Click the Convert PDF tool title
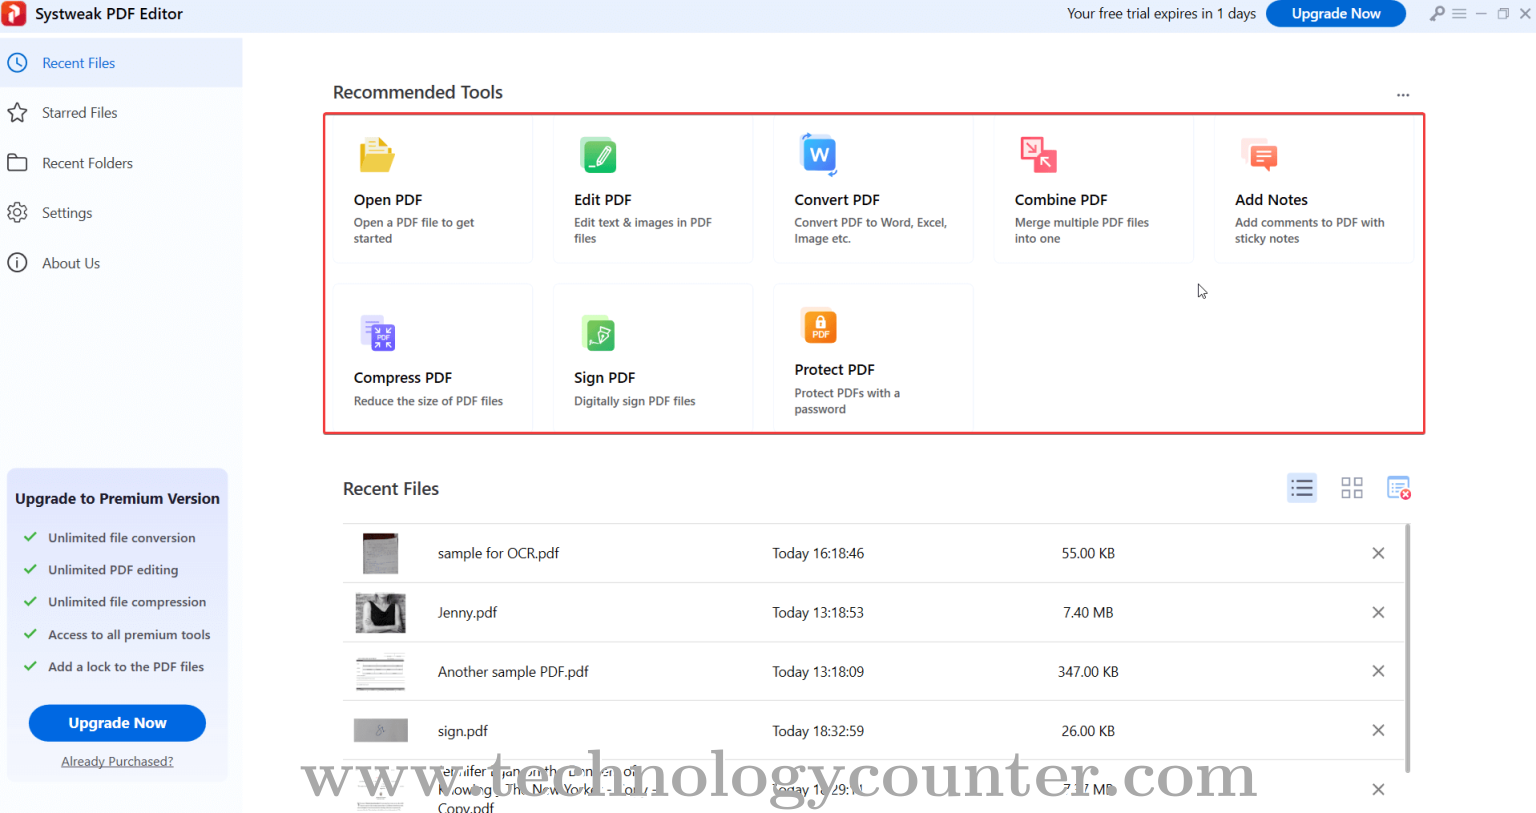Viewport: 1536px width, 813px height. [837, 200]
